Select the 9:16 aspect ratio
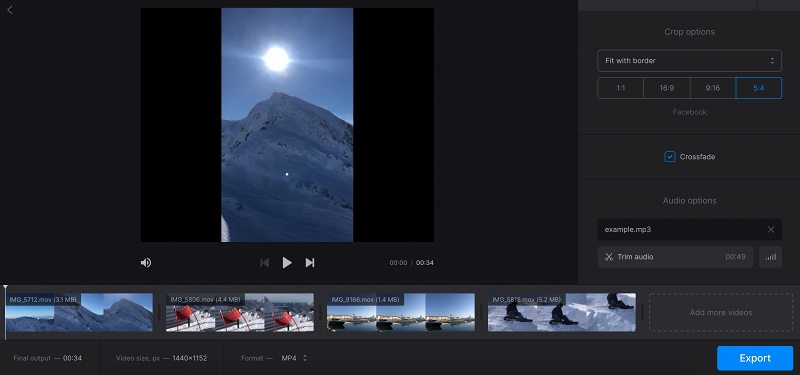Image resolution: width=800 pixels, height=375 pixels. click(713, 88)
